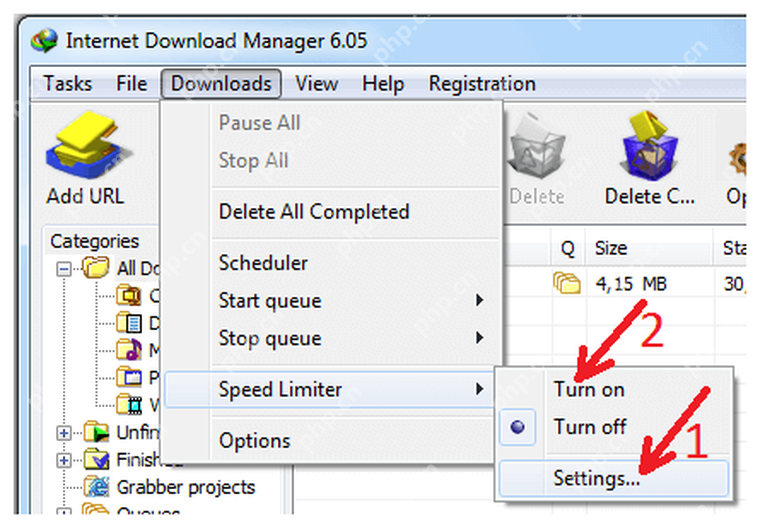Select the Unfinished folder icon
This screenshot has width=760, height=528.
pos(96,432)
